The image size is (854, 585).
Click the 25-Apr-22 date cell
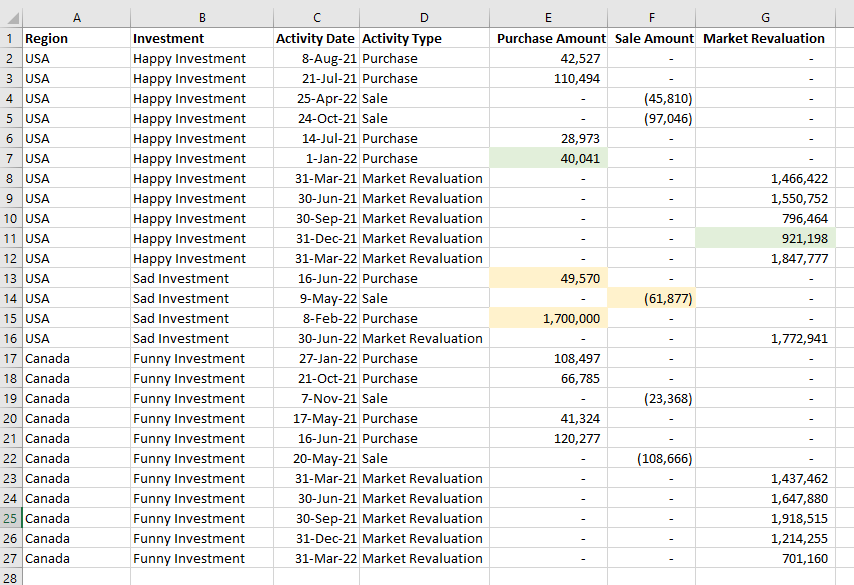(x=316, y=99)
